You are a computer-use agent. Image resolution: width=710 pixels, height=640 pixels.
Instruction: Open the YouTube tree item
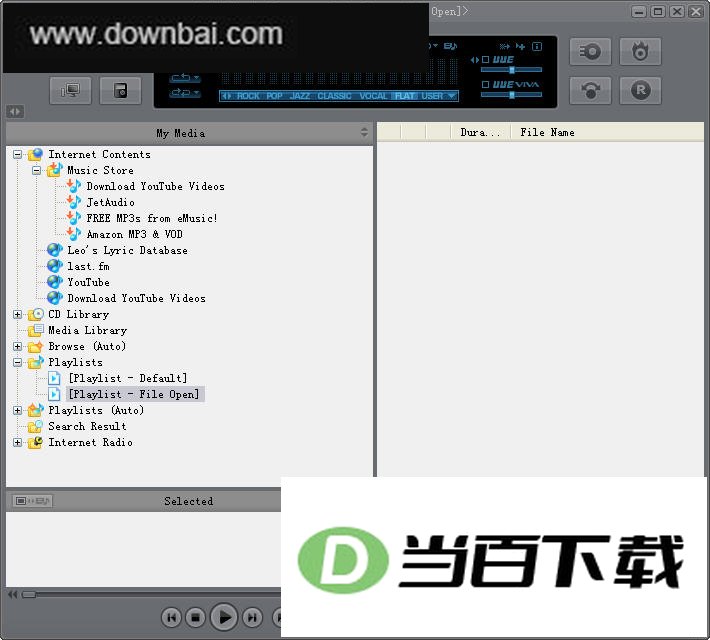point(88,282)
